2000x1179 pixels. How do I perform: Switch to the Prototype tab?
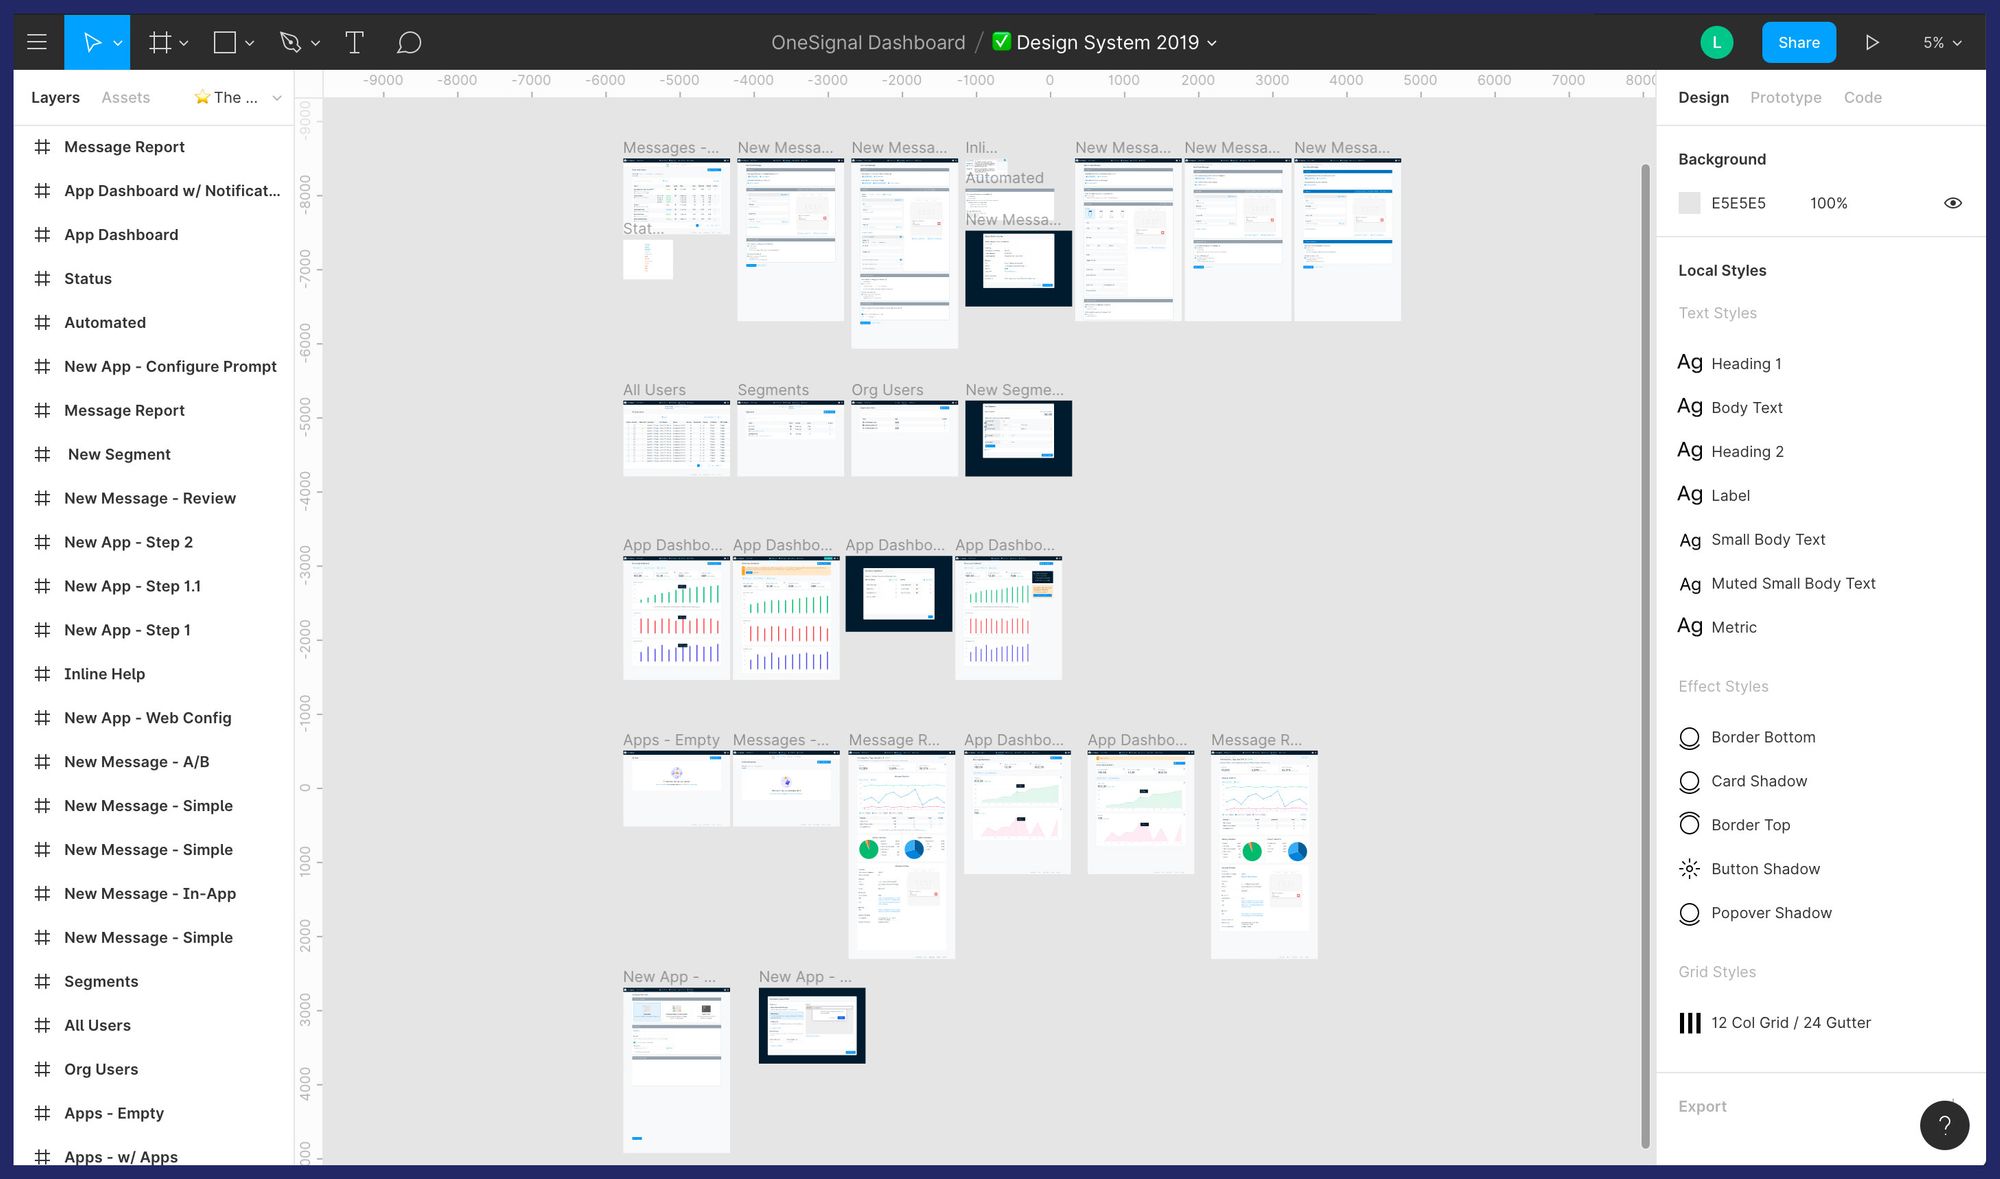pos(1785,97)
